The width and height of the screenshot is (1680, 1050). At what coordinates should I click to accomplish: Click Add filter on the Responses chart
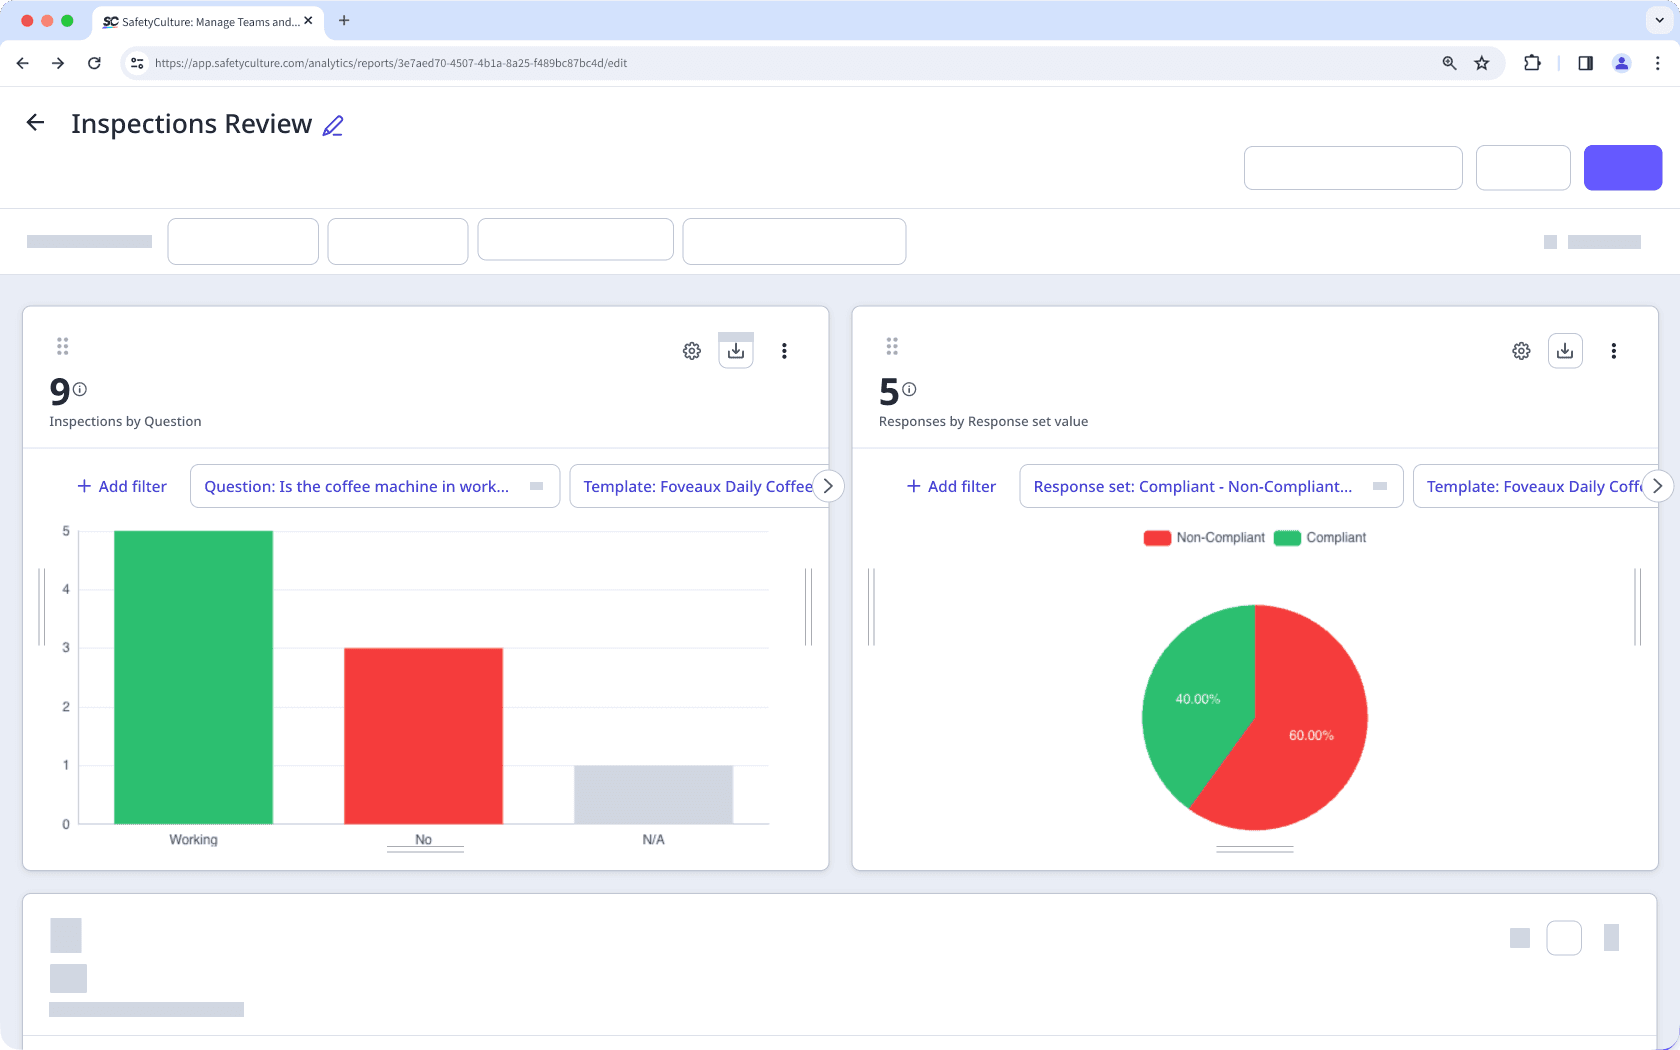[950, 486]
